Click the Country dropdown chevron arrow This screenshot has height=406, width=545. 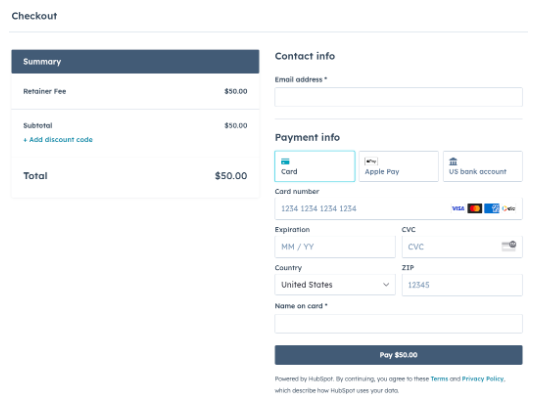click(386, 285)
